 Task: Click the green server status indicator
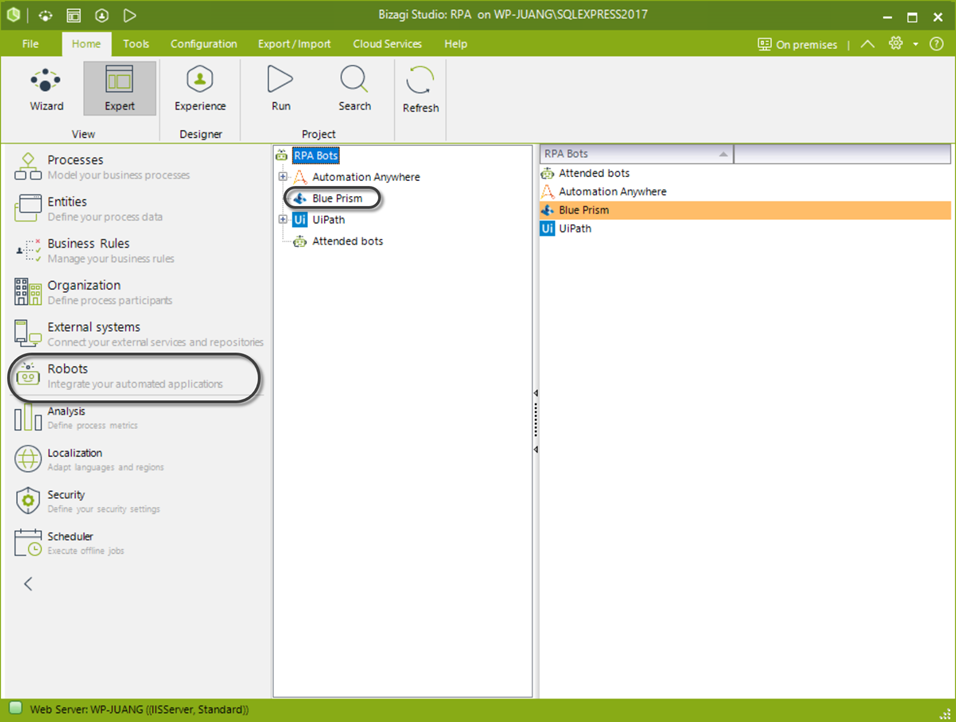[x=15, y=708]
